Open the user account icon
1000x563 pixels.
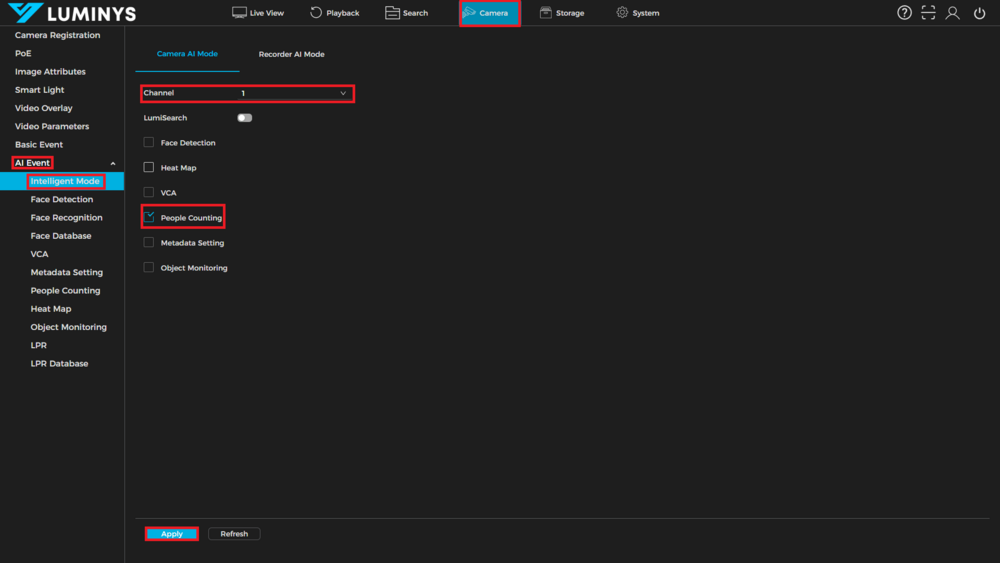coord(953,13)
